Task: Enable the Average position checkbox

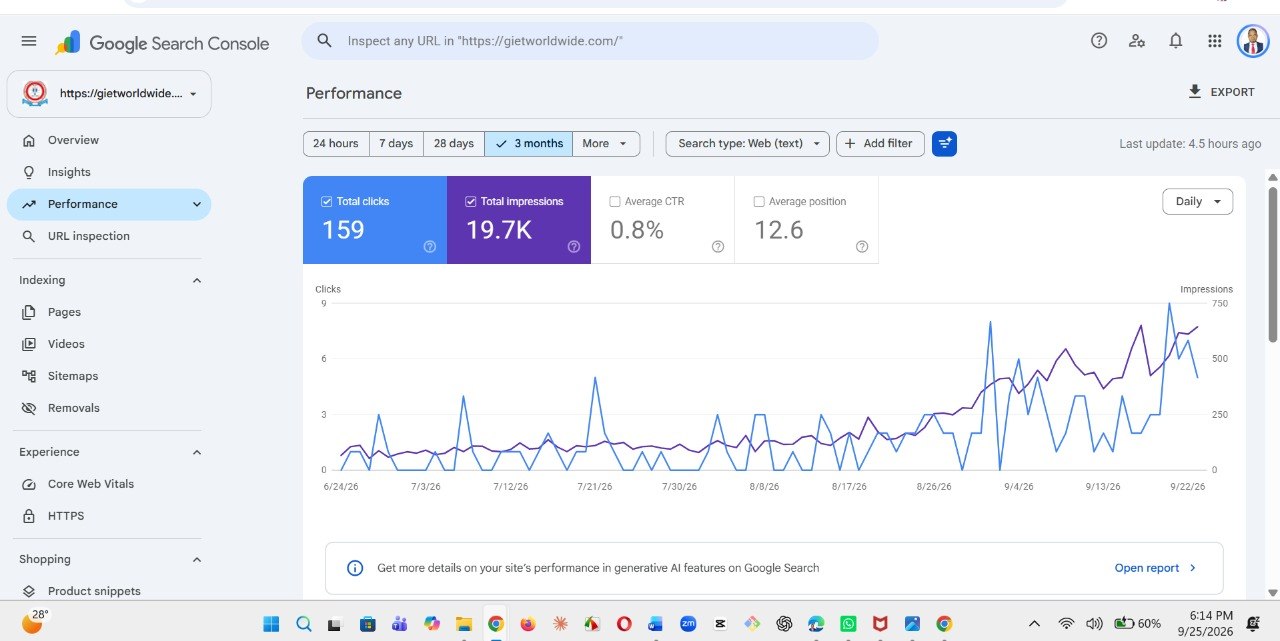Action: pyautogui.click(x=759, y=201)
